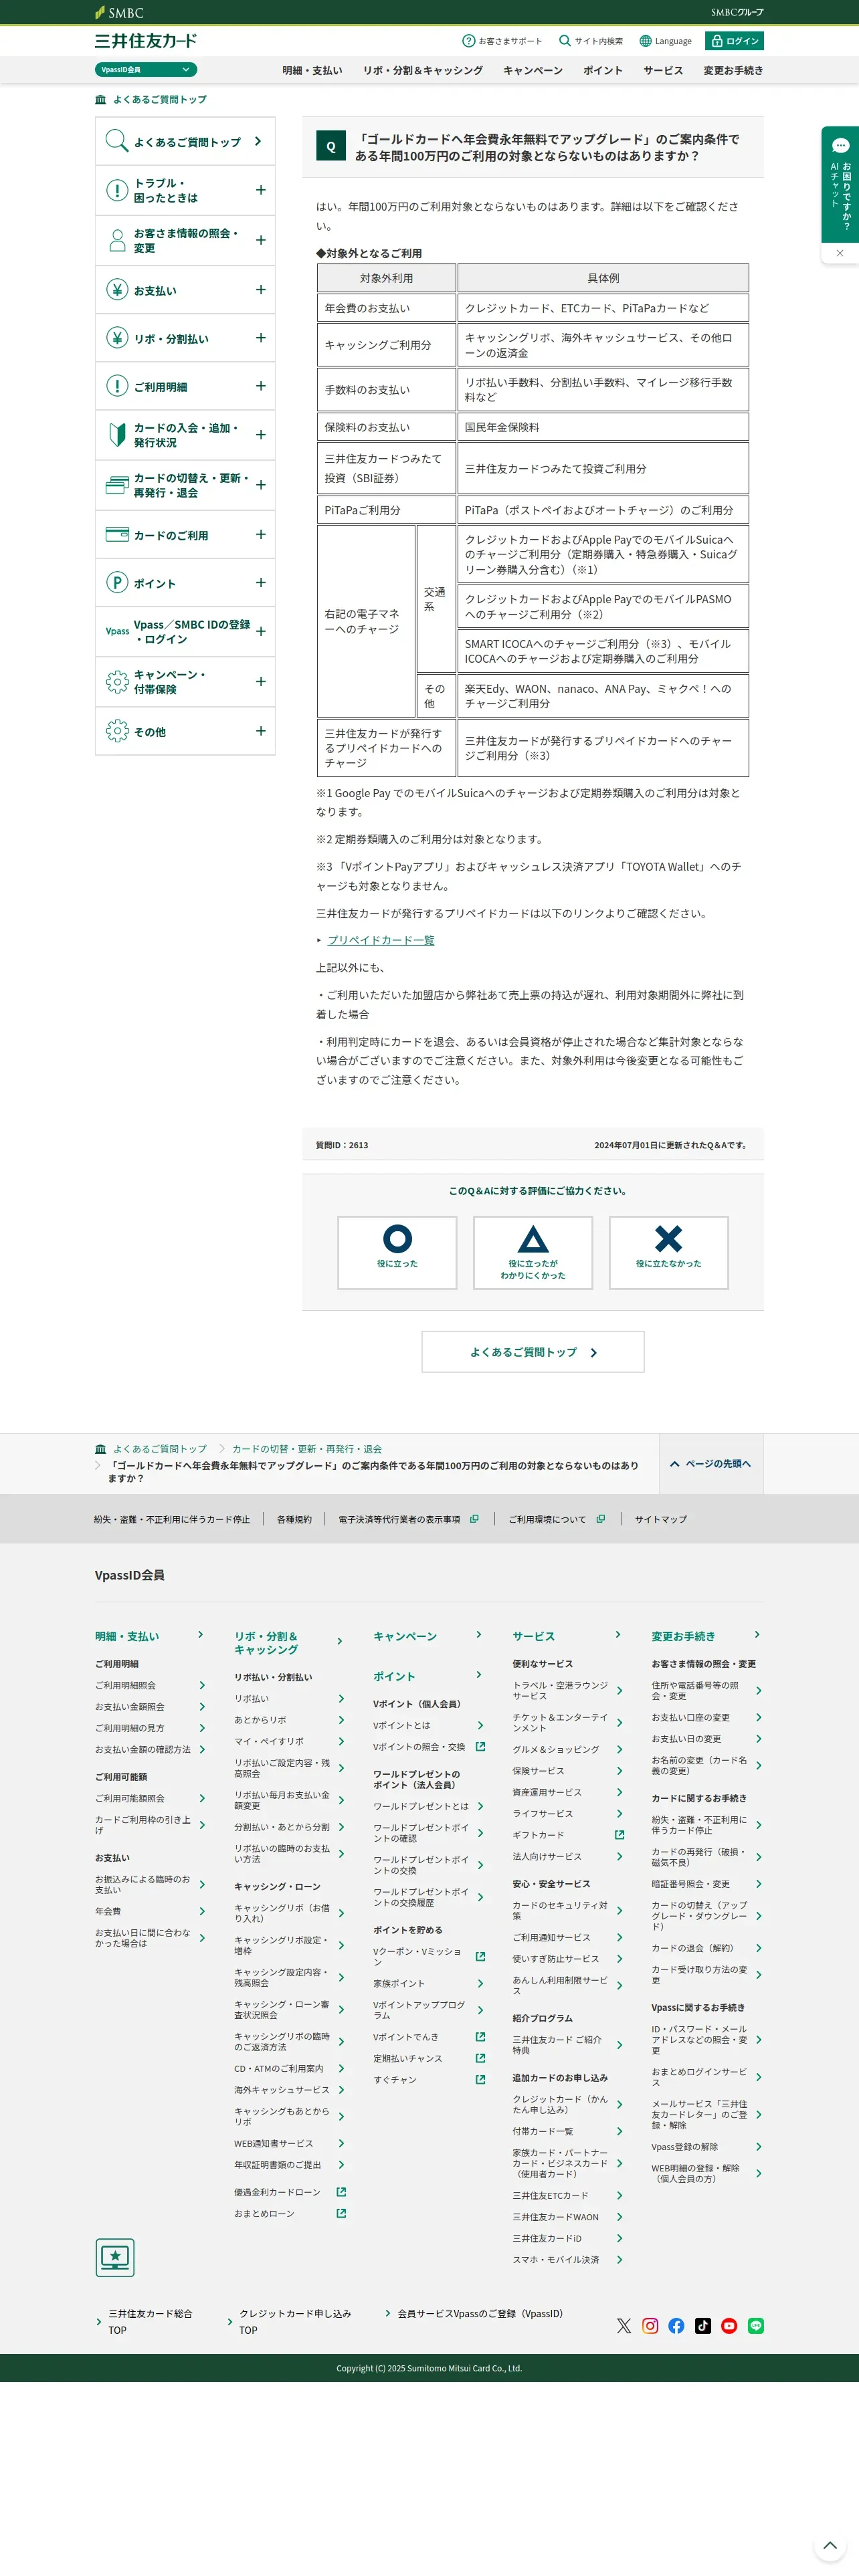859x2576 pixels.
Task: Open サイトマップ footer link
Action: [661, 1519]
